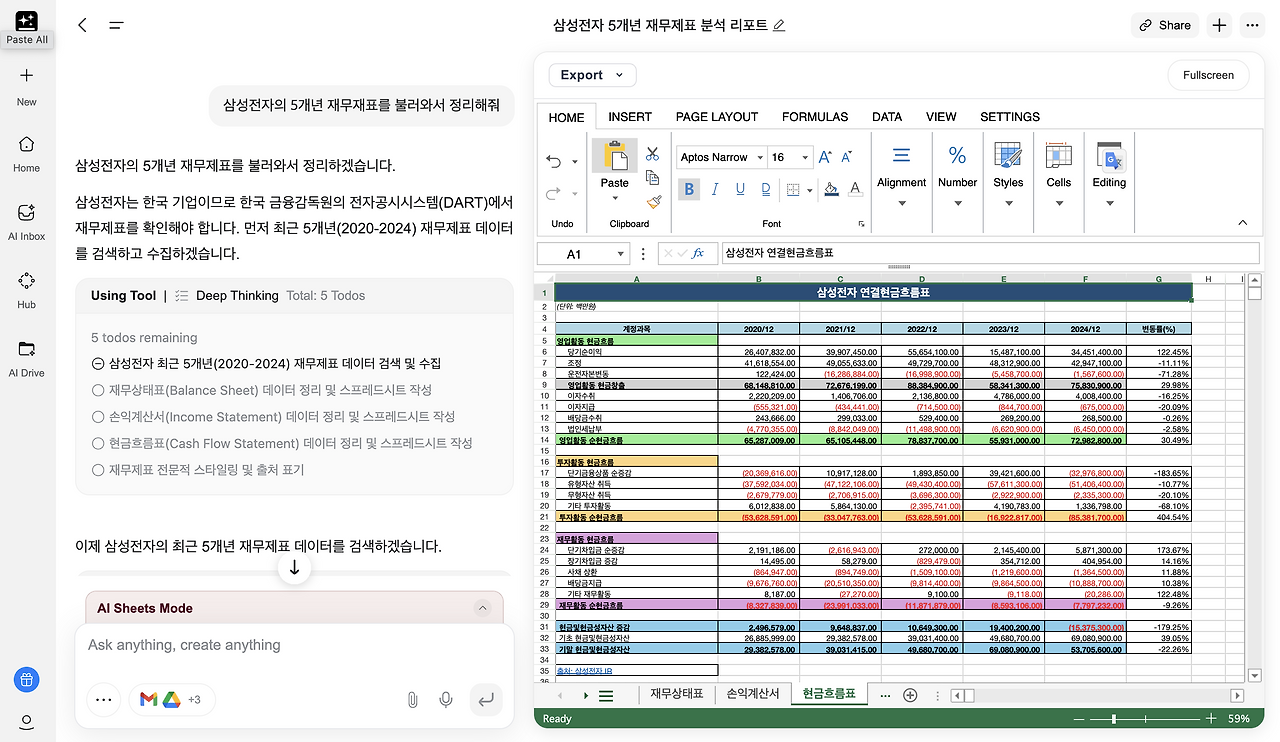Click the gift icon in the sidebar

(x=27, y=680)
